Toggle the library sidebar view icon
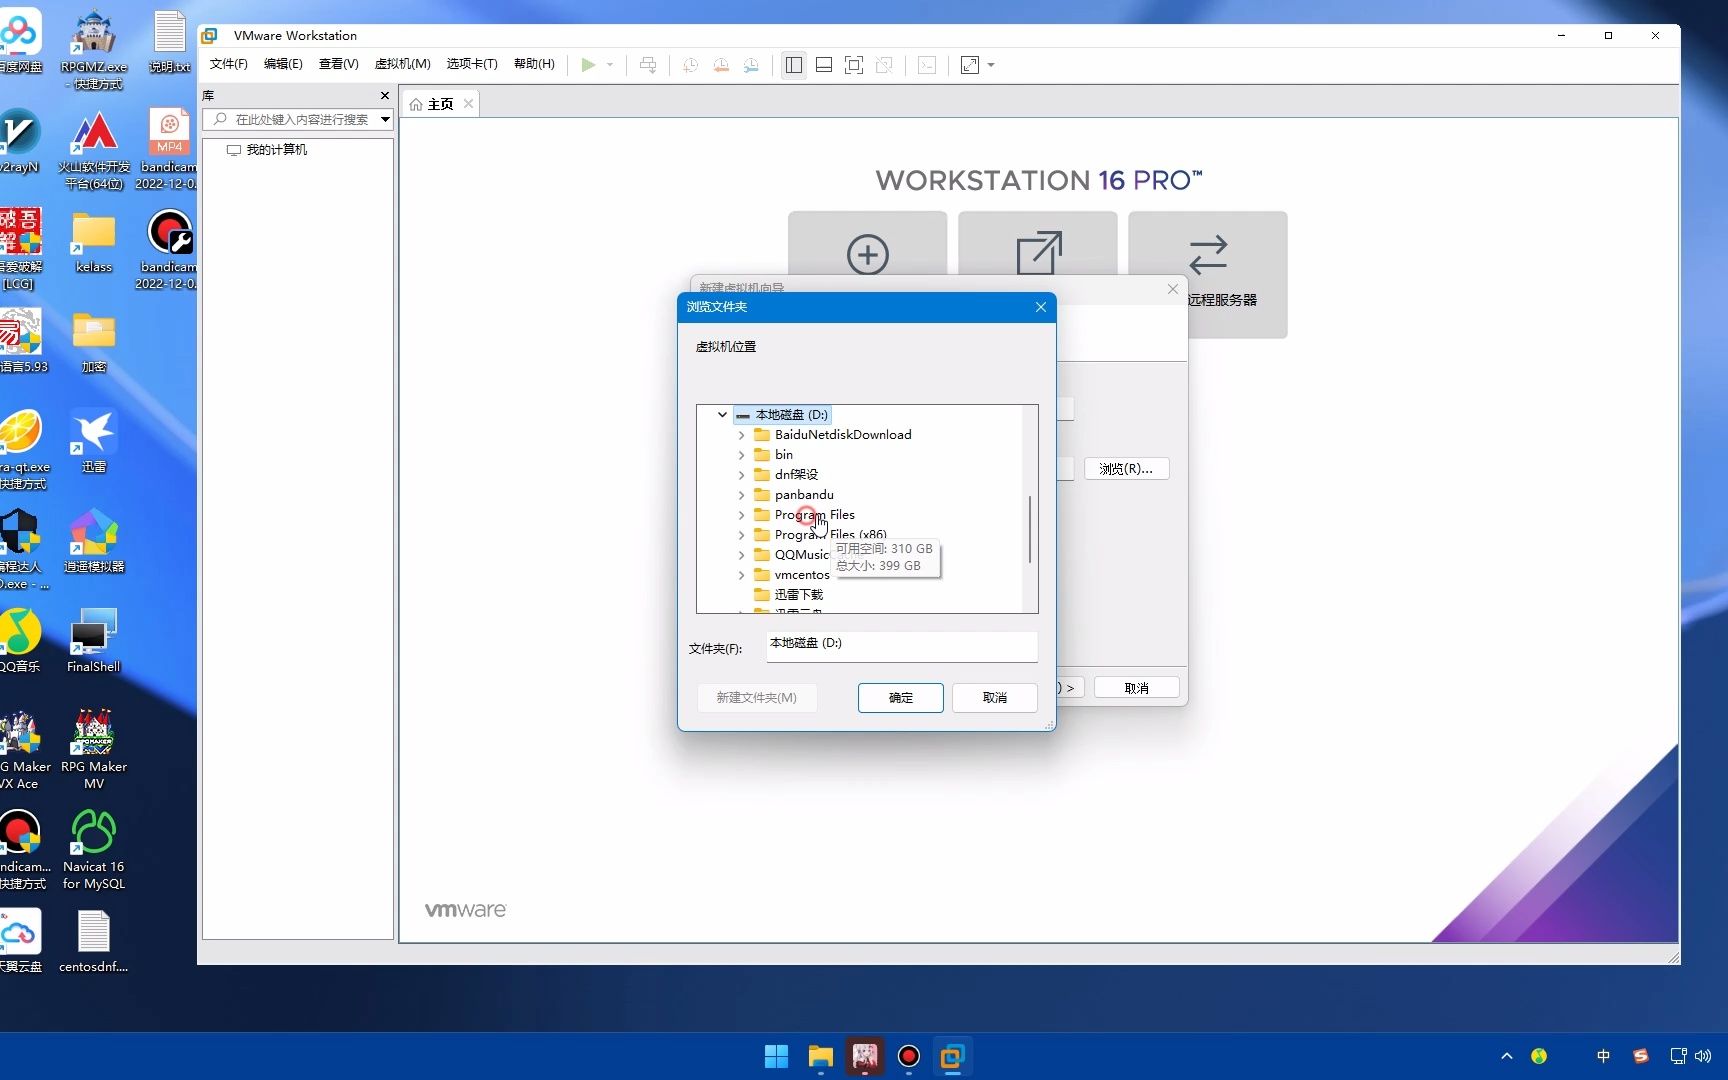This screenshot has width=1728, height=1080. (794, 65)
